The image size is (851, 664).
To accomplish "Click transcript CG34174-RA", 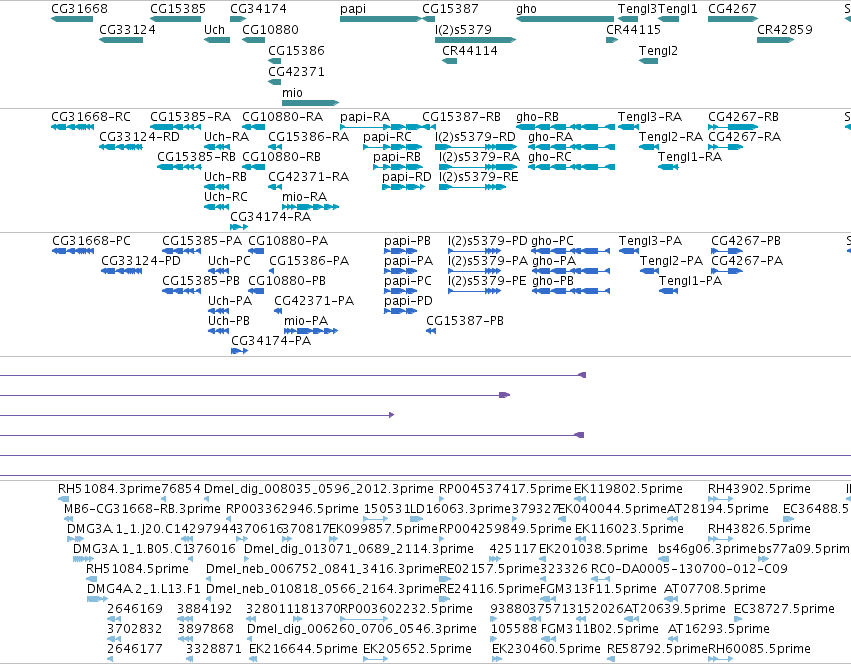I will pos(239,227).
